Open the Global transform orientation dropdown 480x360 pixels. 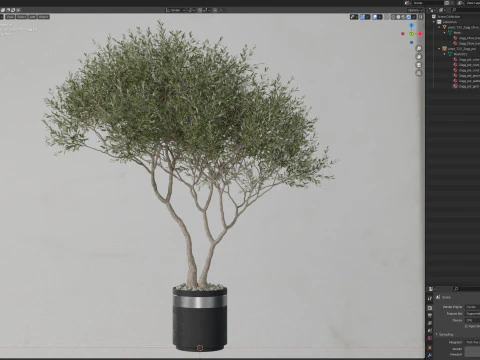(176, 10)
